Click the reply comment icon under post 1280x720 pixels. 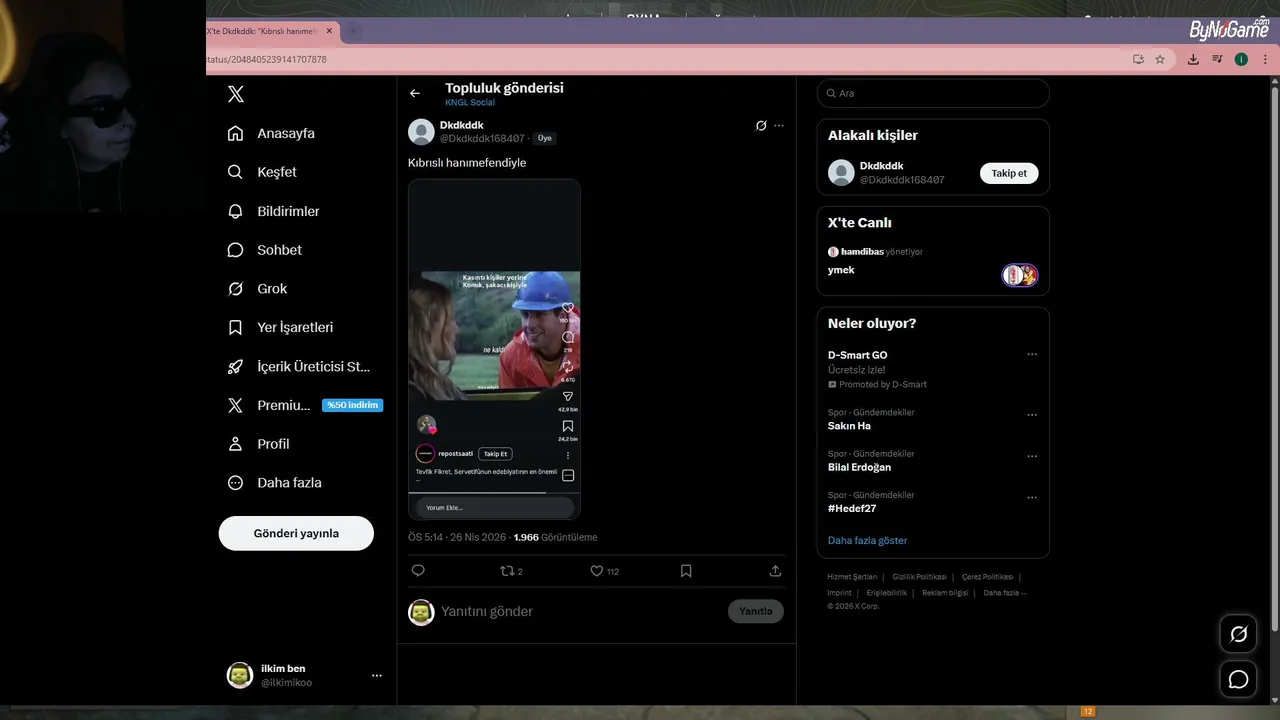click(418, 571)
